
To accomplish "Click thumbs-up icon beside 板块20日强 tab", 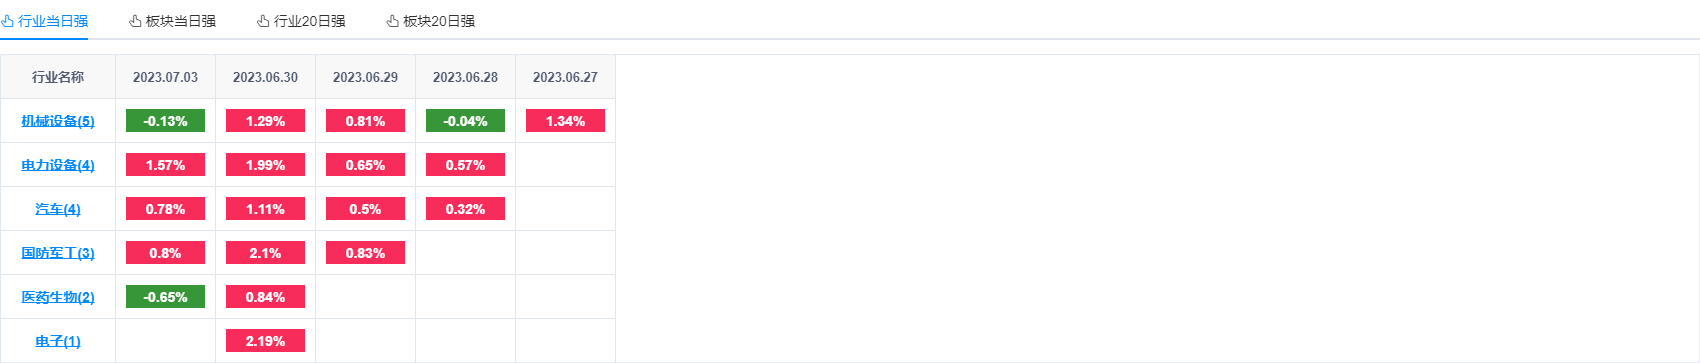I will 392,21.
